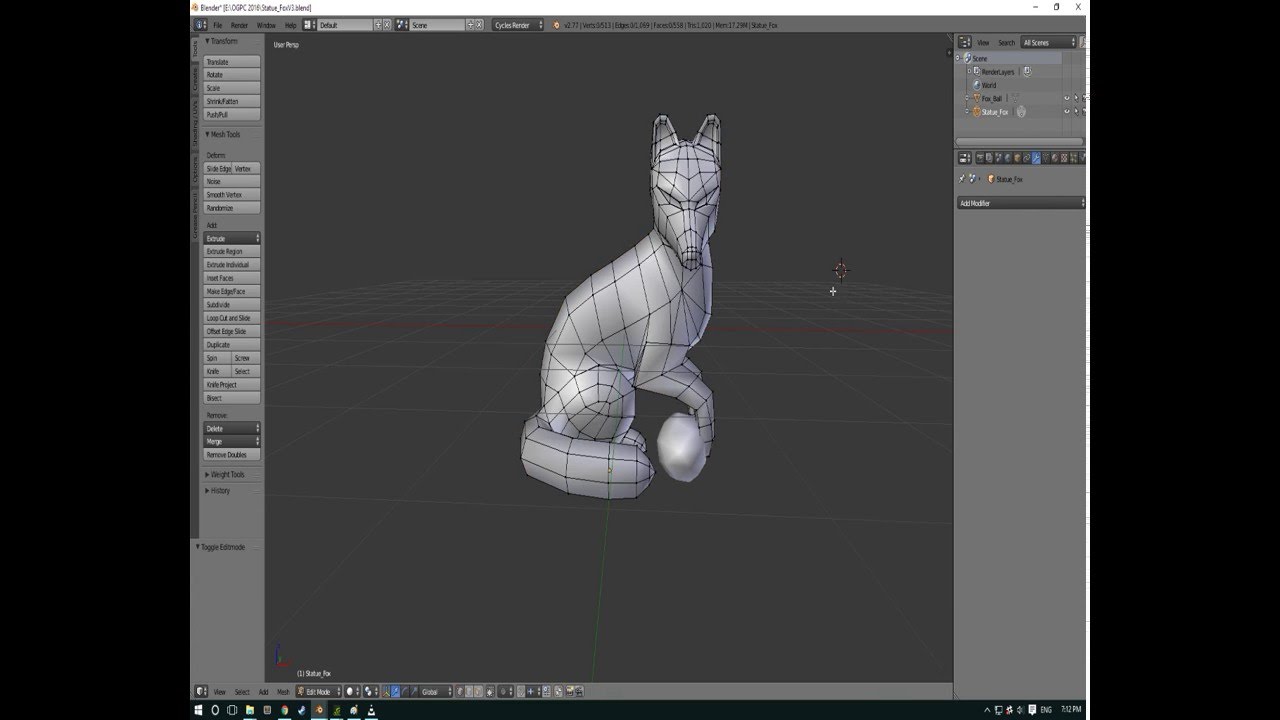Open the Mesh menu in 3D view header
This screenshot has width=1280, height=720.
click(x=283, y=692)
